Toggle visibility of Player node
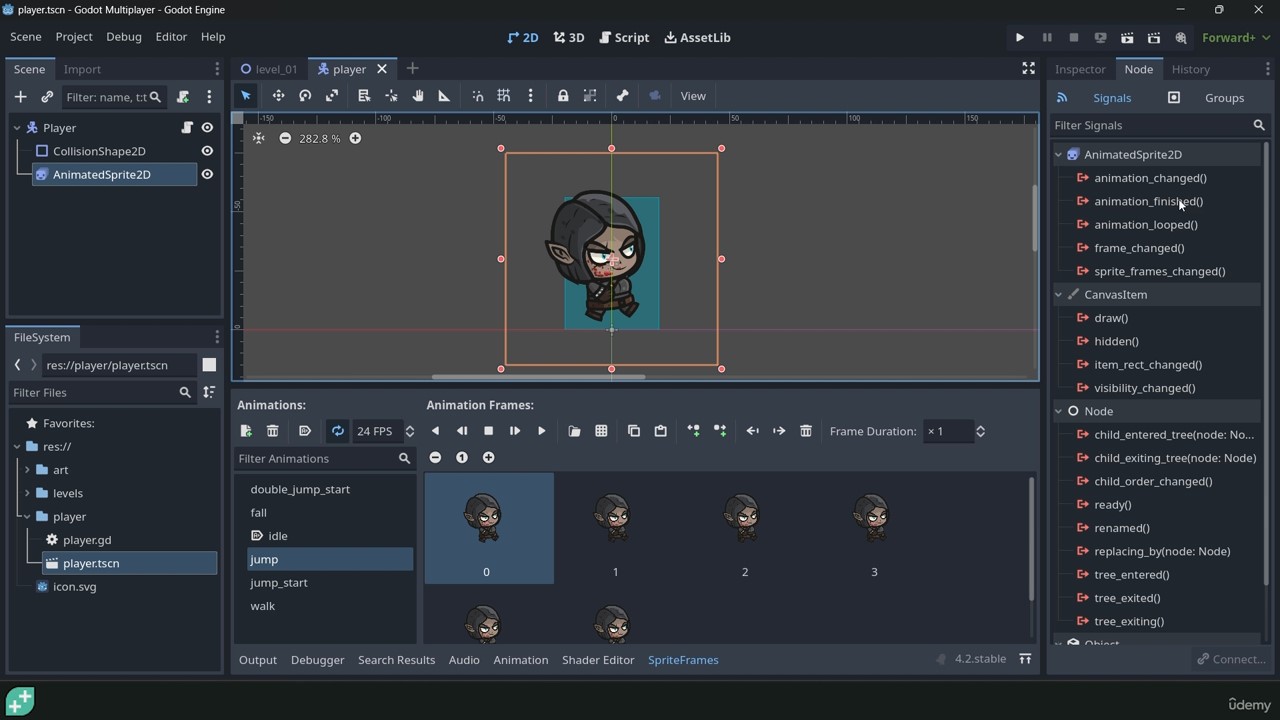This screenshot has height=720, width=1280. pos(207,128)
